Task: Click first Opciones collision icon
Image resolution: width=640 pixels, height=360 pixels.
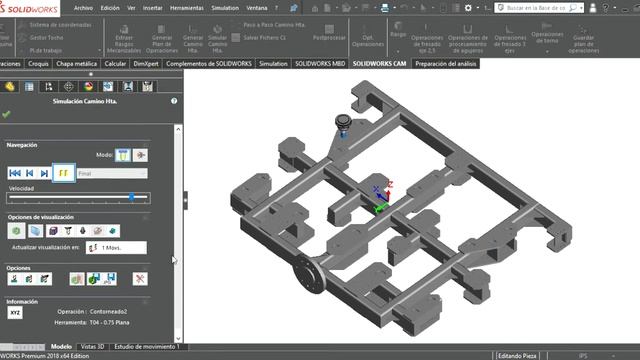Action: (x=15, y=279)
